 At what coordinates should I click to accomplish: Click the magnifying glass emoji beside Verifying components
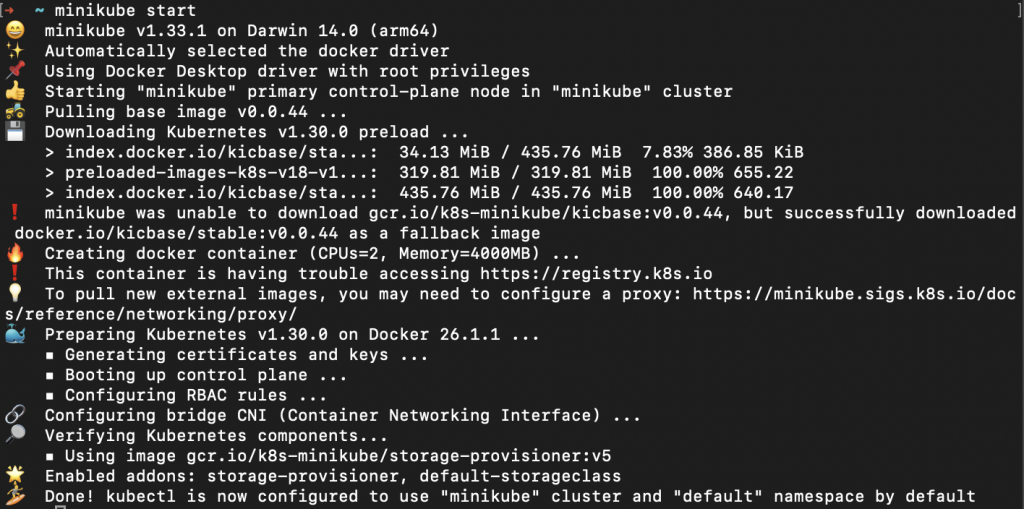pyautogui.click(x=14, y=436)
